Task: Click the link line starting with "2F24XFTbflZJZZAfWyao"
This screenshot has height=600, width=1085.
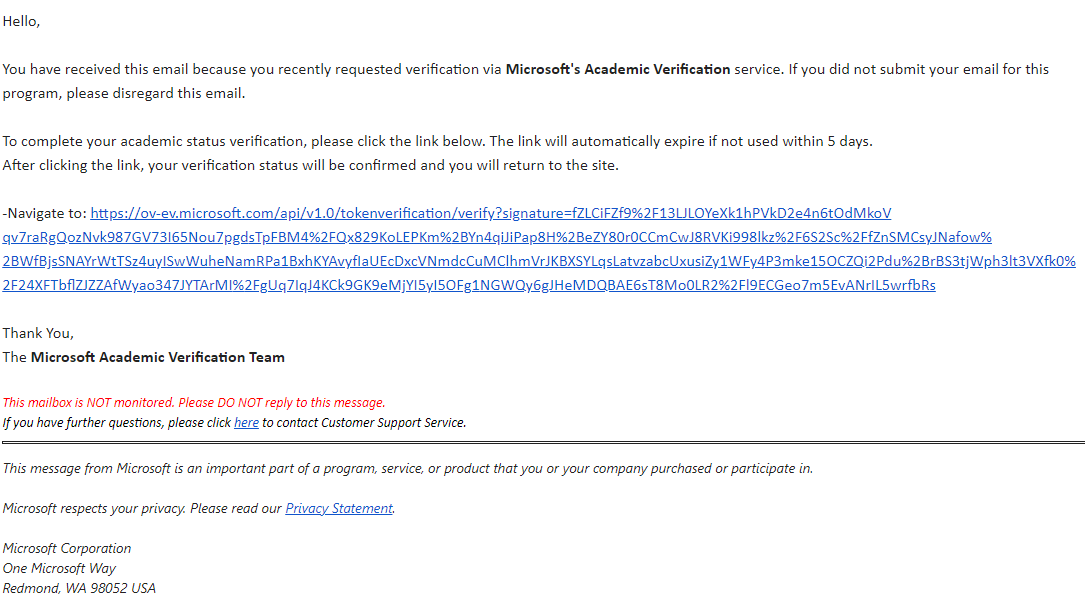Action: (468, 285)
